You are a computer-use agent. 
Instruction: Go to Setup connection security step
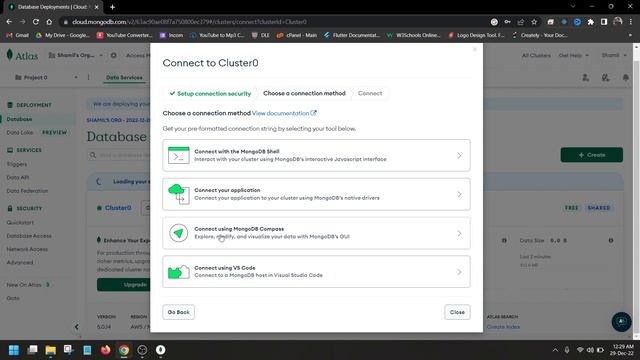click(x=210, y=93)
